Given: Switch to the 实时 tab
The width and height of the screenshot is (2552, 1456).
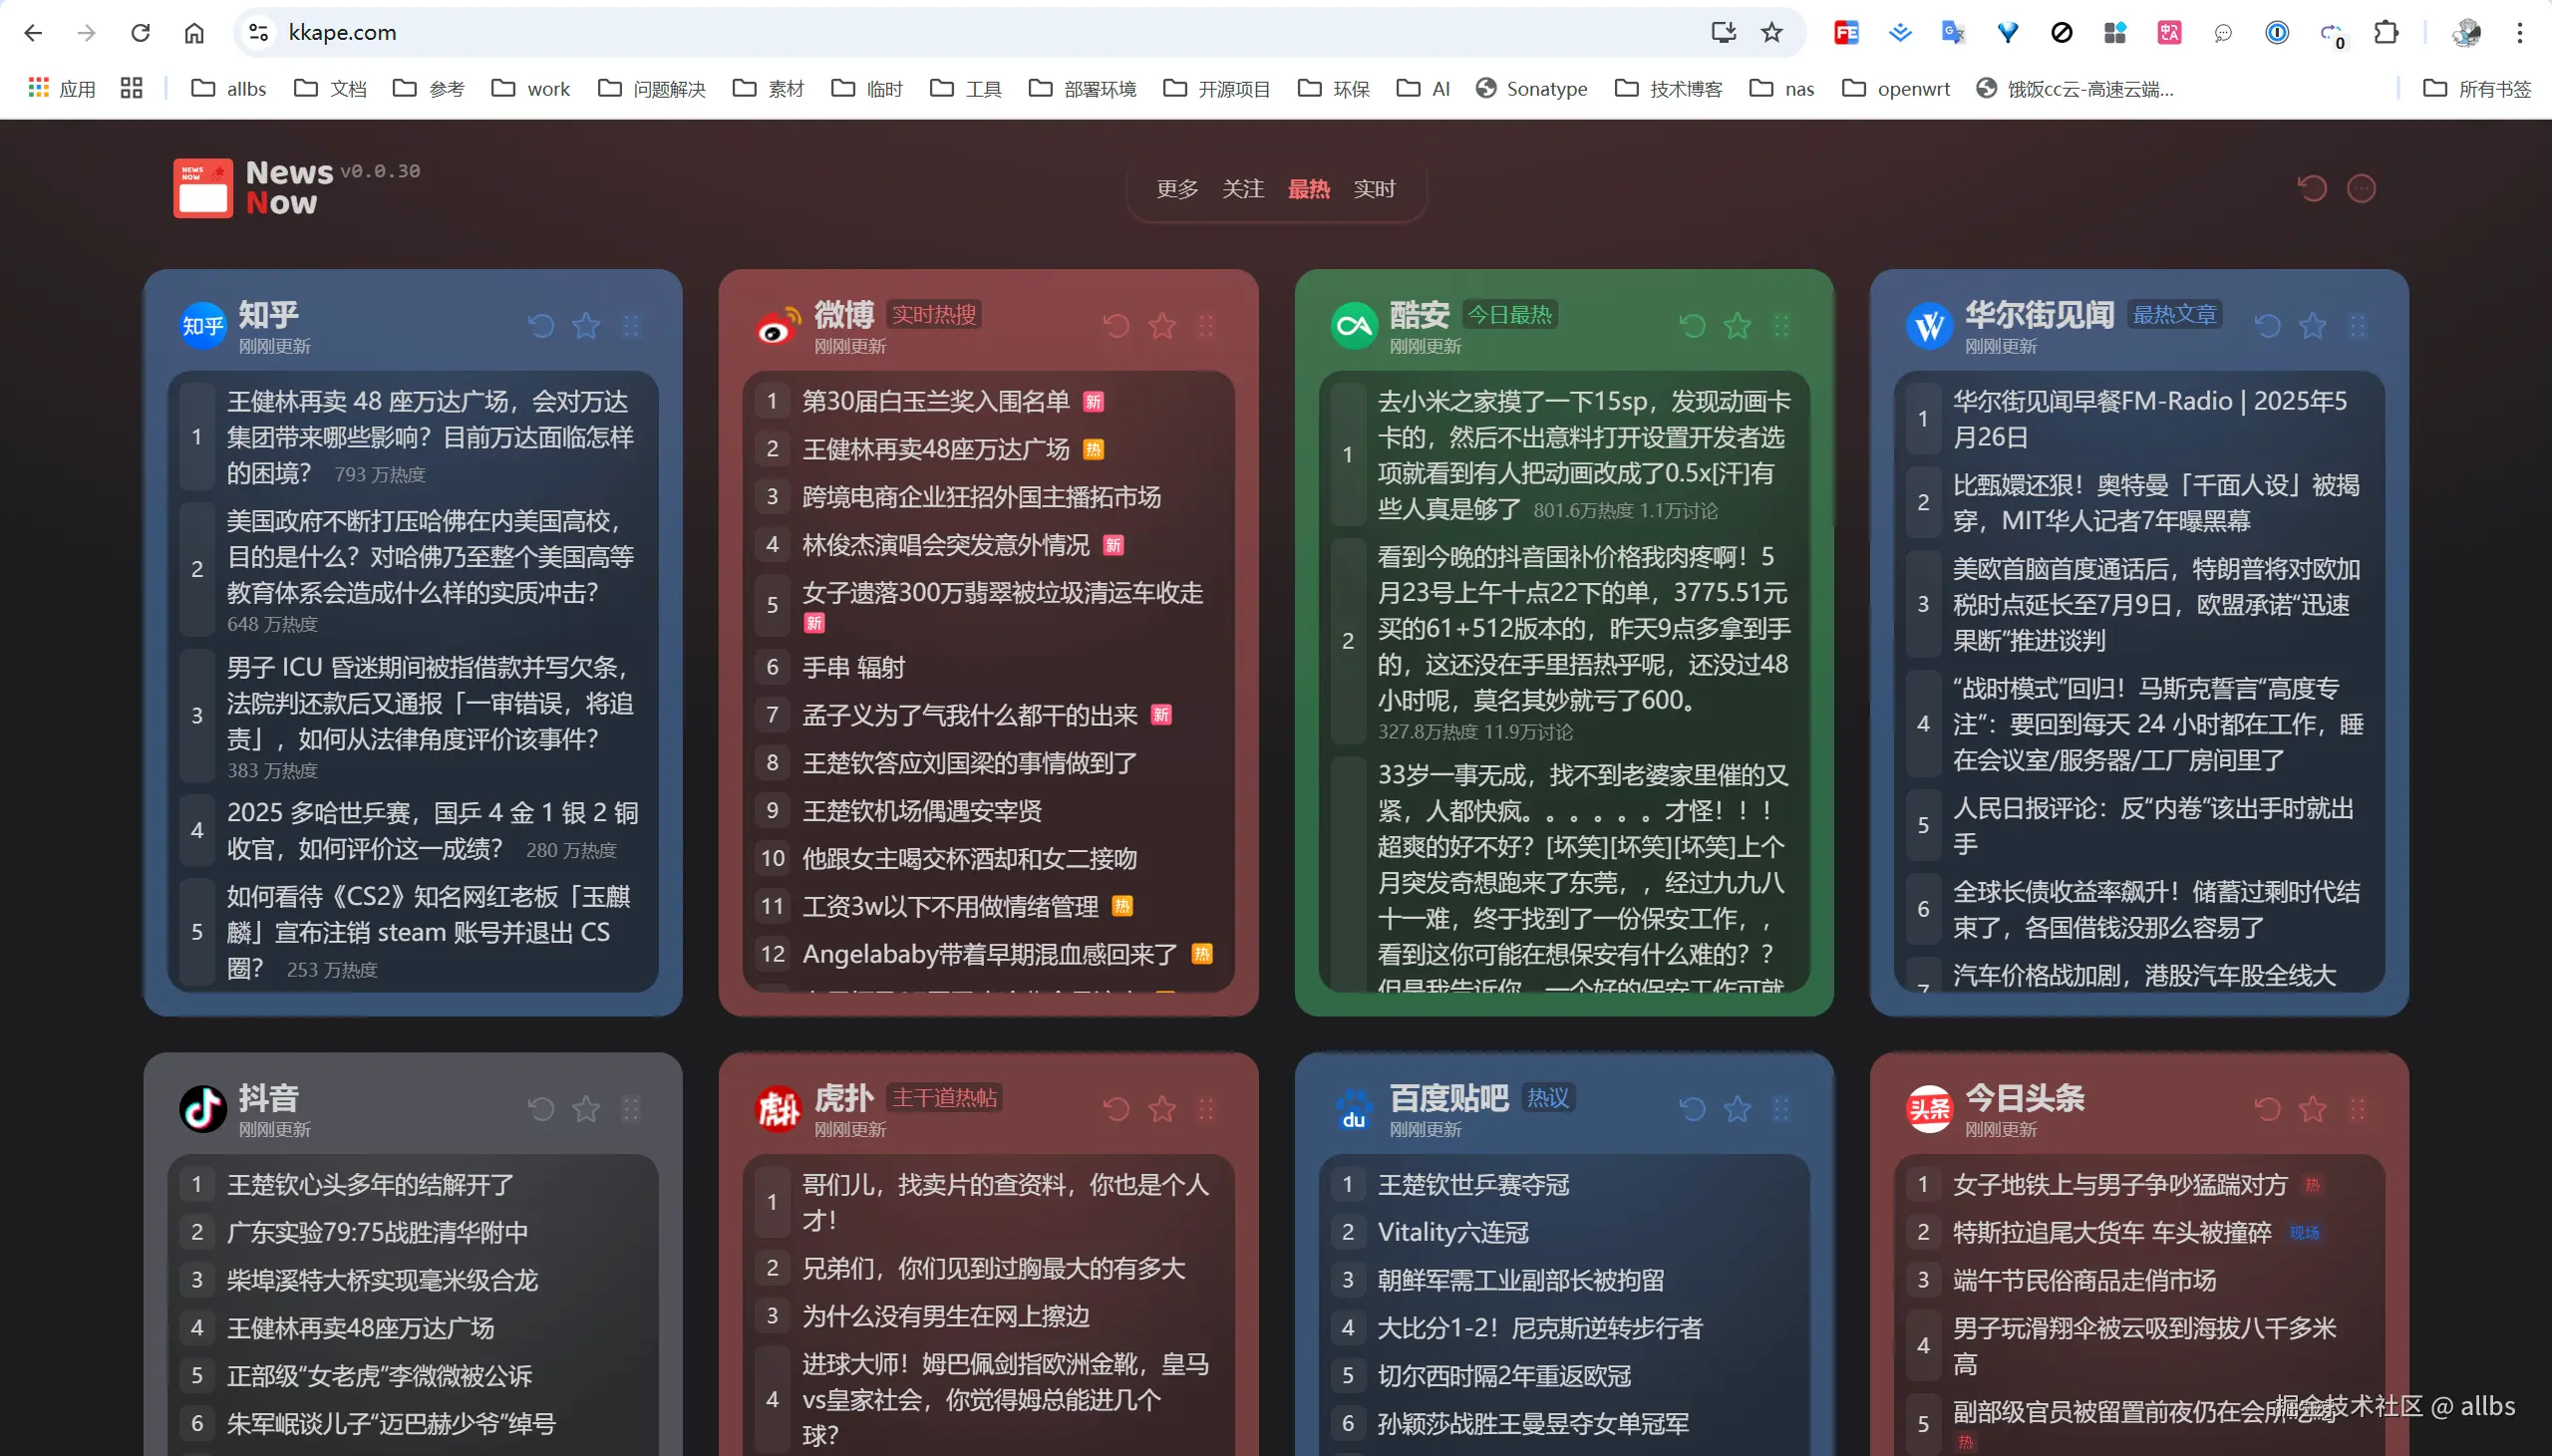Looking at the screenshot, I should pos(1374,189).
